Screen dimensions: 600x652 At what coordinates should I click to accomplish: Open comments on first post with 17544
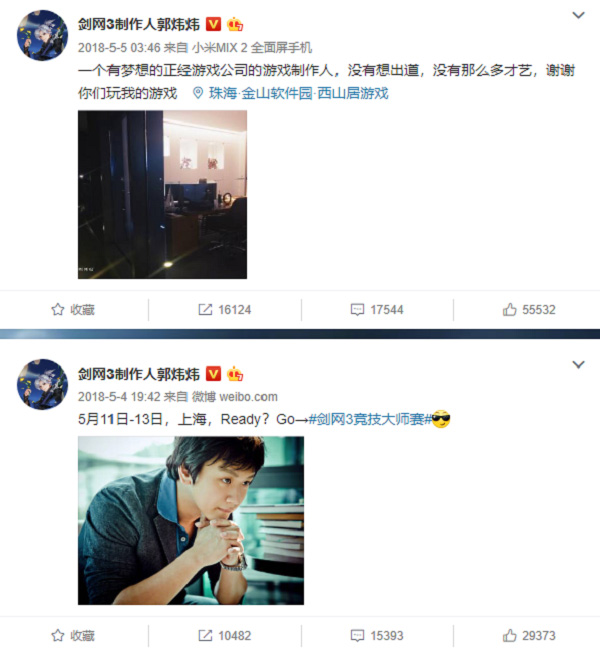(x=377, y=310)
